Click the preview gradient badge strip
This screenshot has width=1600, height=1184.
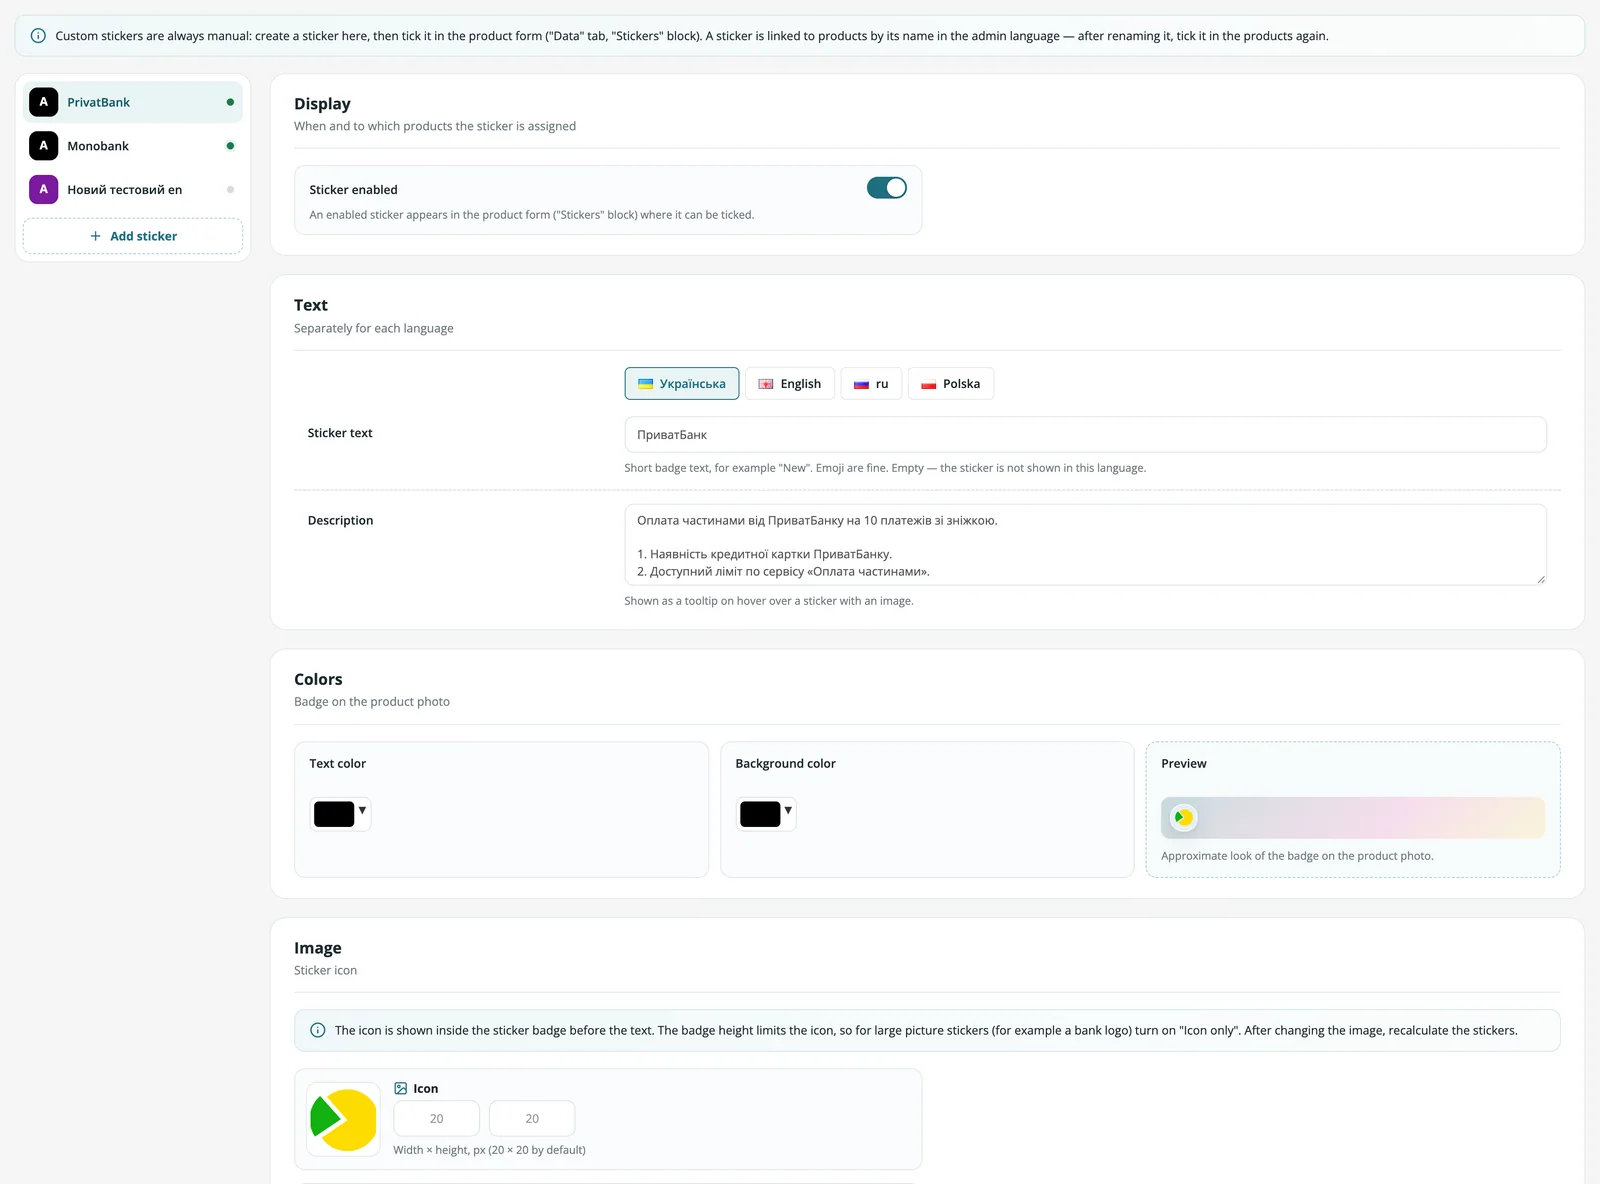pos(1352,818)
